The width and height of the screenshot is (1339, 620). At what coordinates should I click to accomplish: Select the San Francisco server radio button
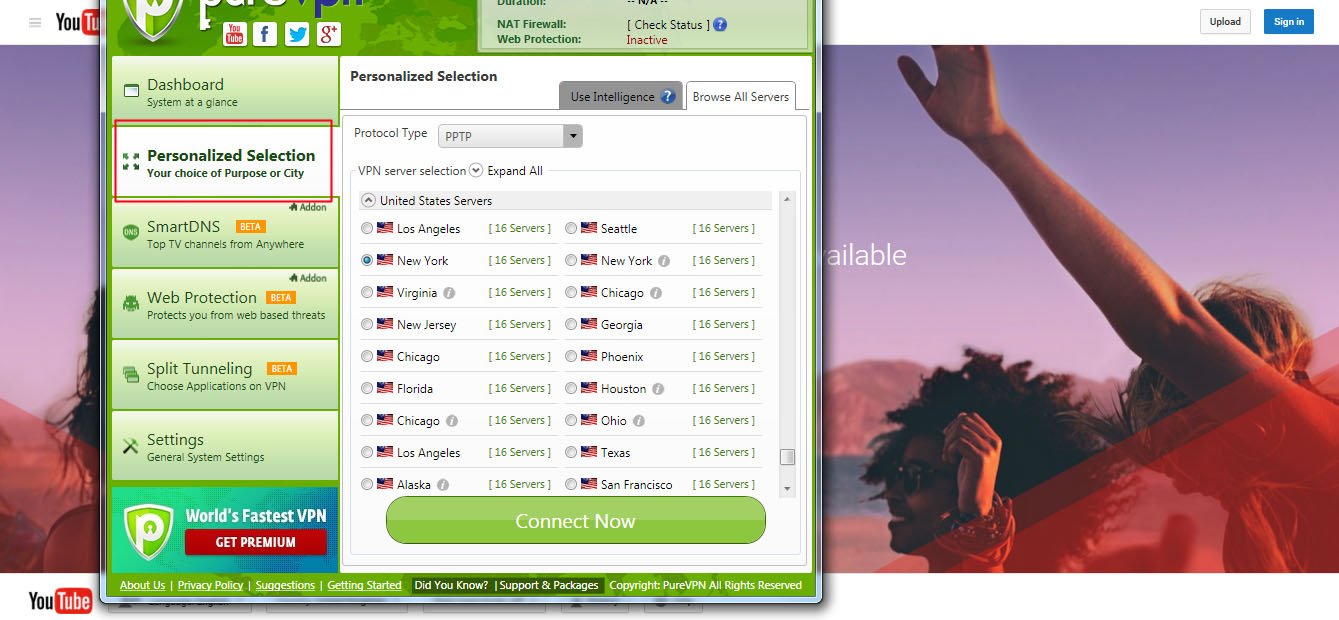click(571, 484)
